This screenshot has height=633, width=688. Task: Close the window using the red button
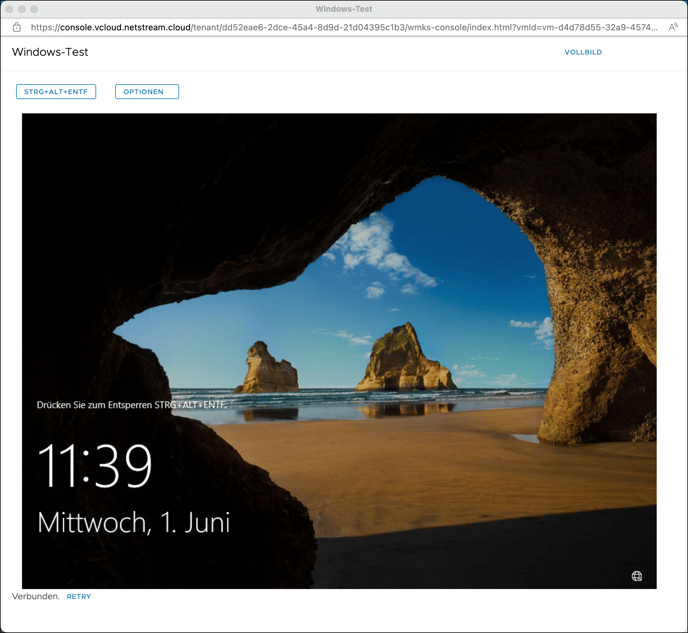(x=9, y=9)
